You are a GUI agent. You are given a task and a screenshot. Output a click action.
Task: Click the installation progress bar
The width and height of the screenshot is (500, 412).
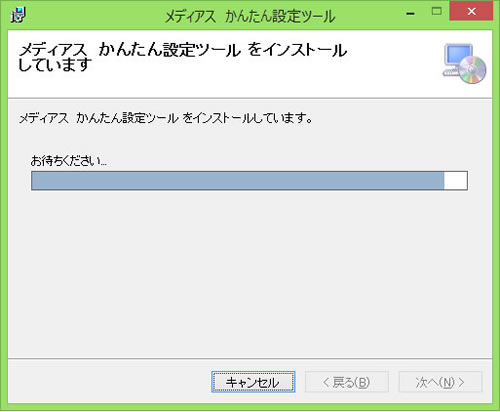click(x=249, y=181)
